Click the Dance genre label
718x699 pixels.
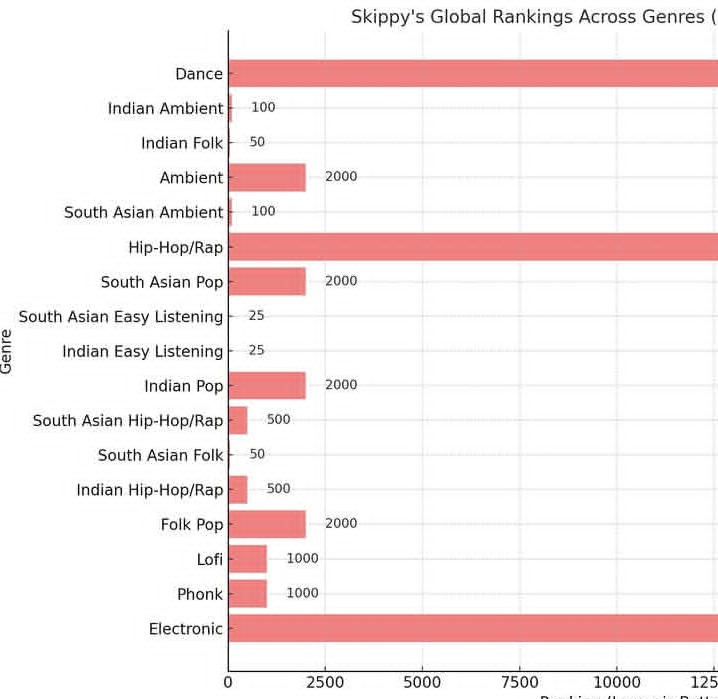(199, 74)
